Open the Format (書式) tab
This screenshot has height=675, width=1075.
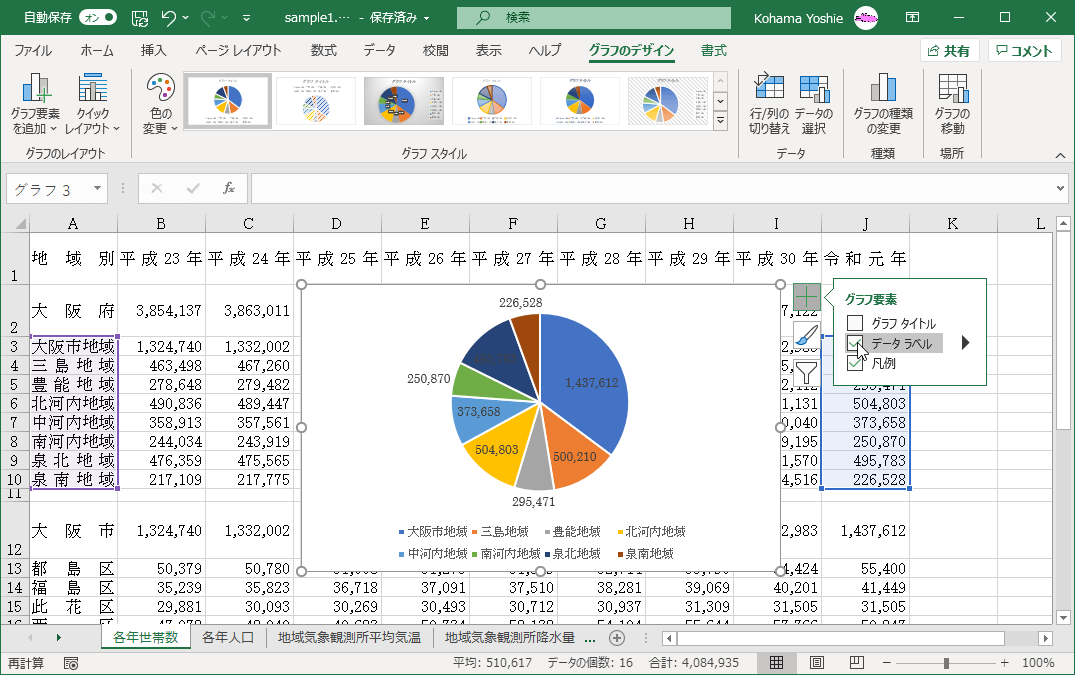(x=714, y=51)
